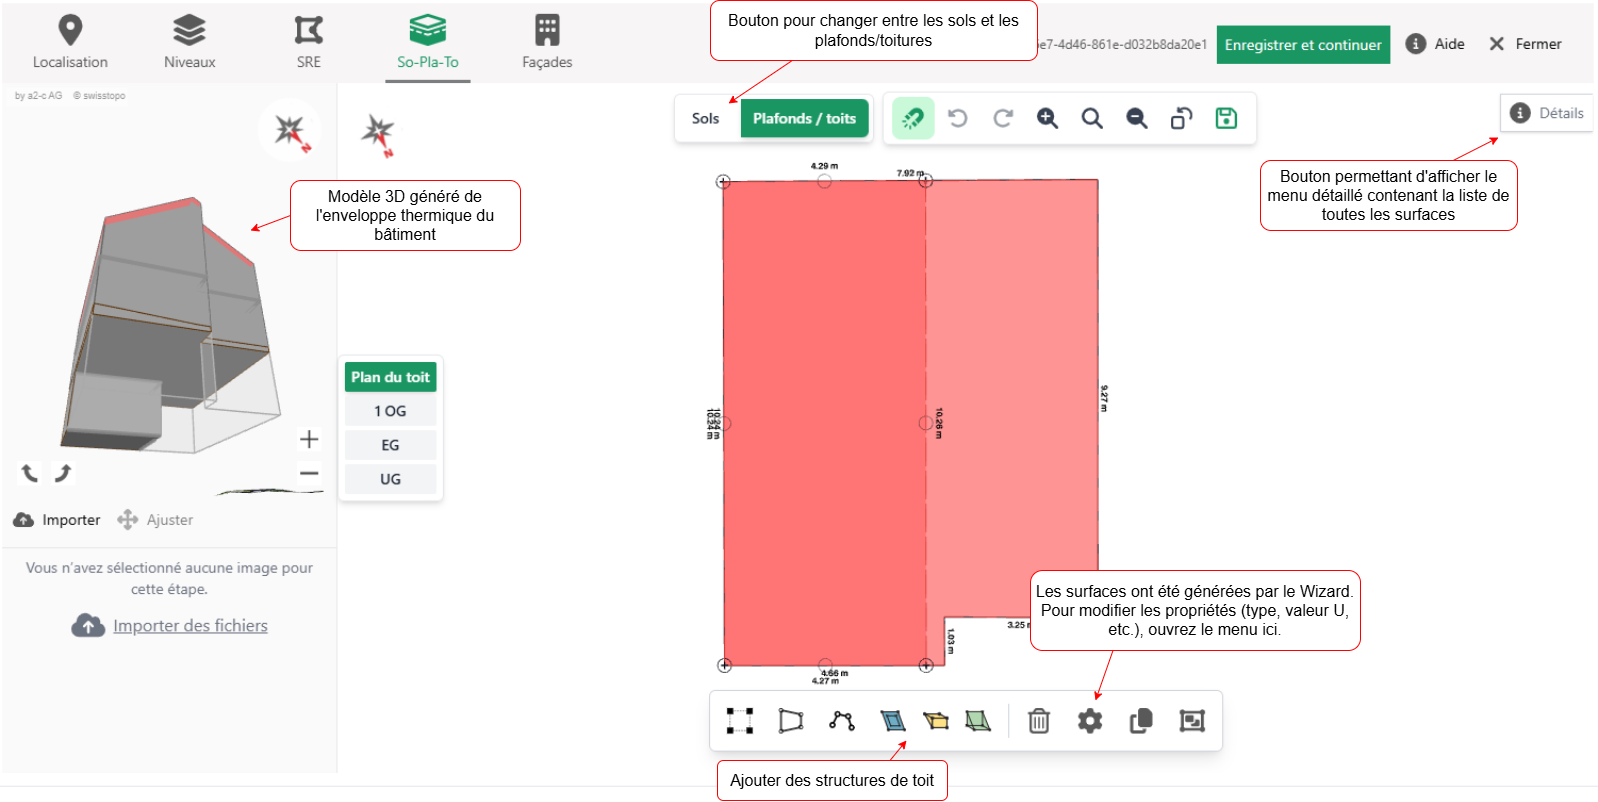This screenshot has width=1598, height=802.
Task: Add a blue roof structure
Action: [892, 721]
